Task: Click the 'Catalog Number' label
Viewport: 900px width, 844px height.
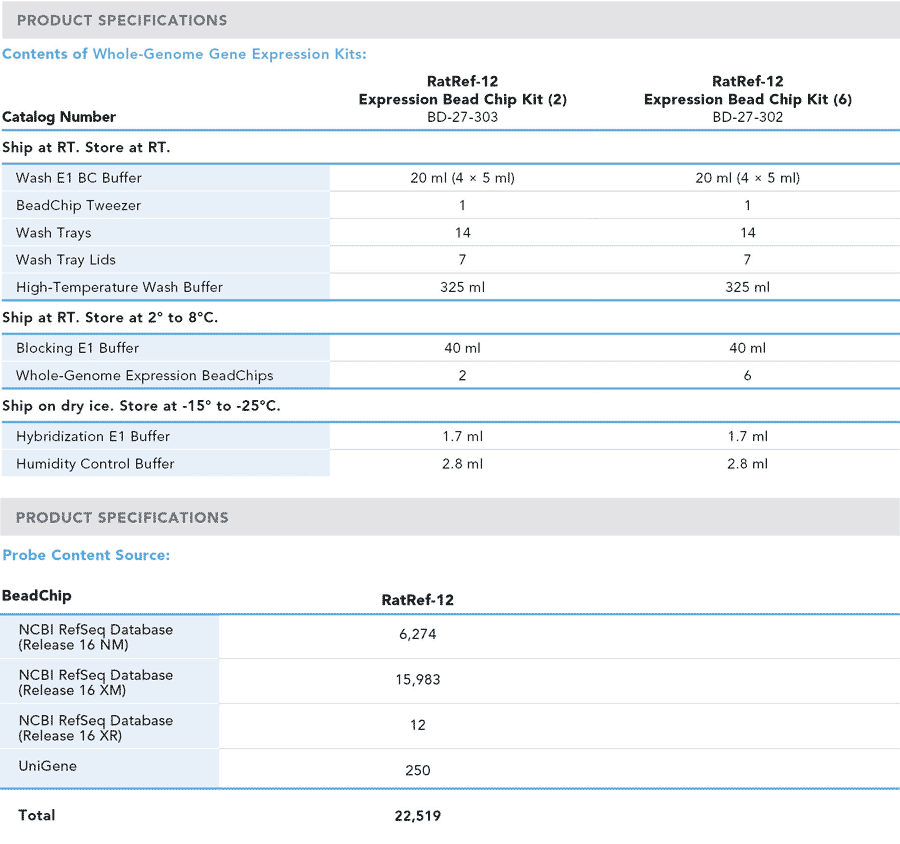Action: click(x=59, y=117)
